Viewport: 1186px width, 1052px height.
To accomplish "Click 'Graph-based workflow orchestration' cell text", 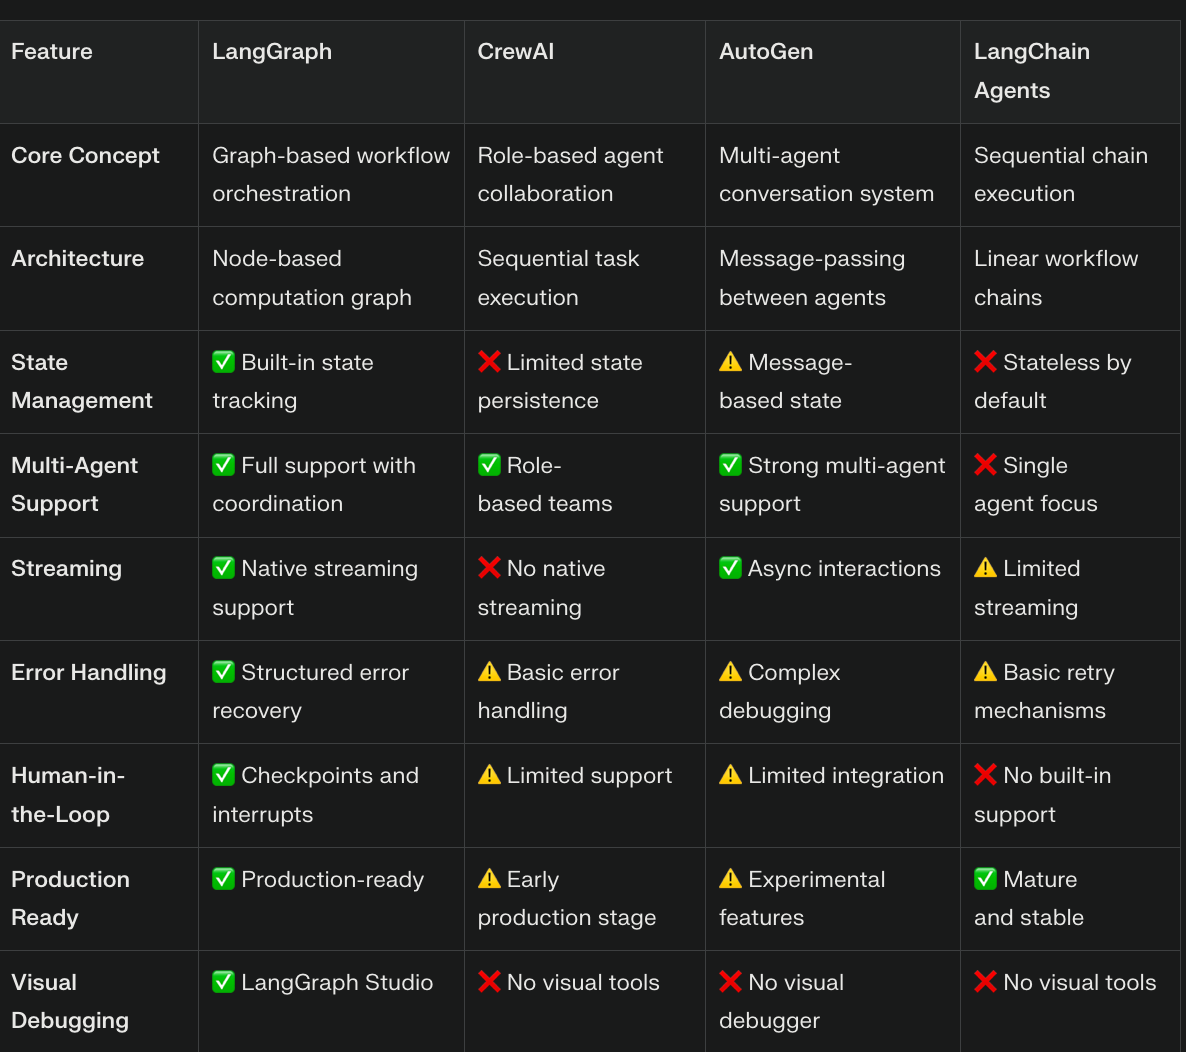I will (331, 175).
